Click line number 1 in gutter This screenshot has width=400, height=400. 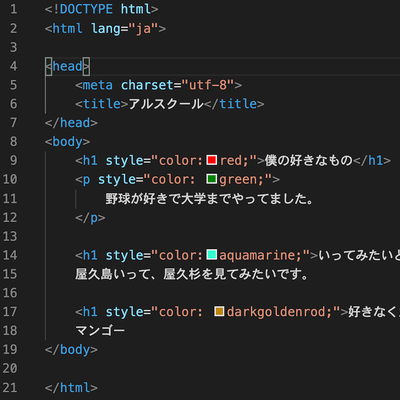pos(13,9)
